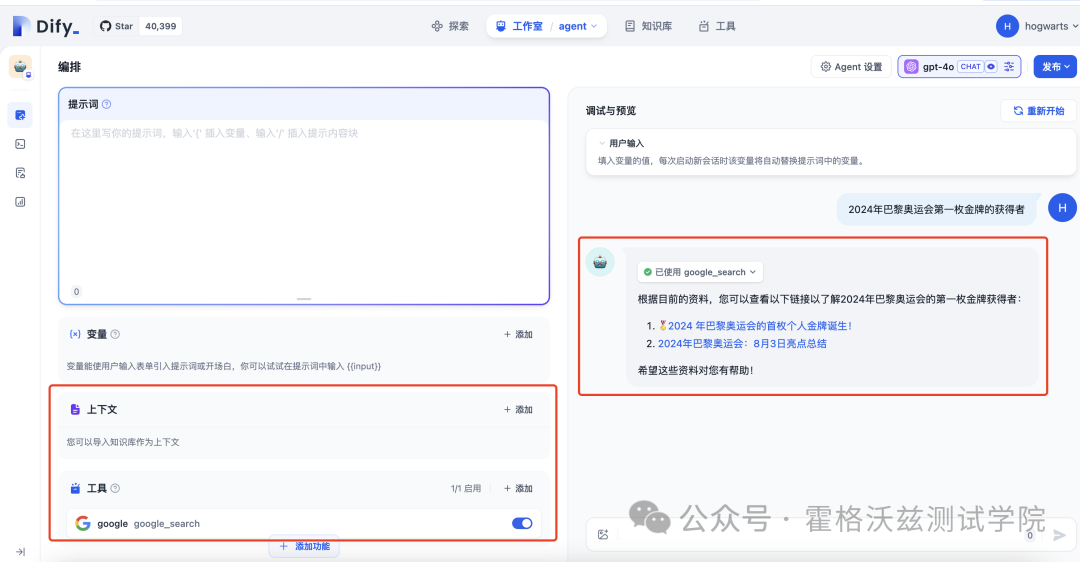Expand the hogwarts account menu
1080x562 pixels.
point(1051,26)
